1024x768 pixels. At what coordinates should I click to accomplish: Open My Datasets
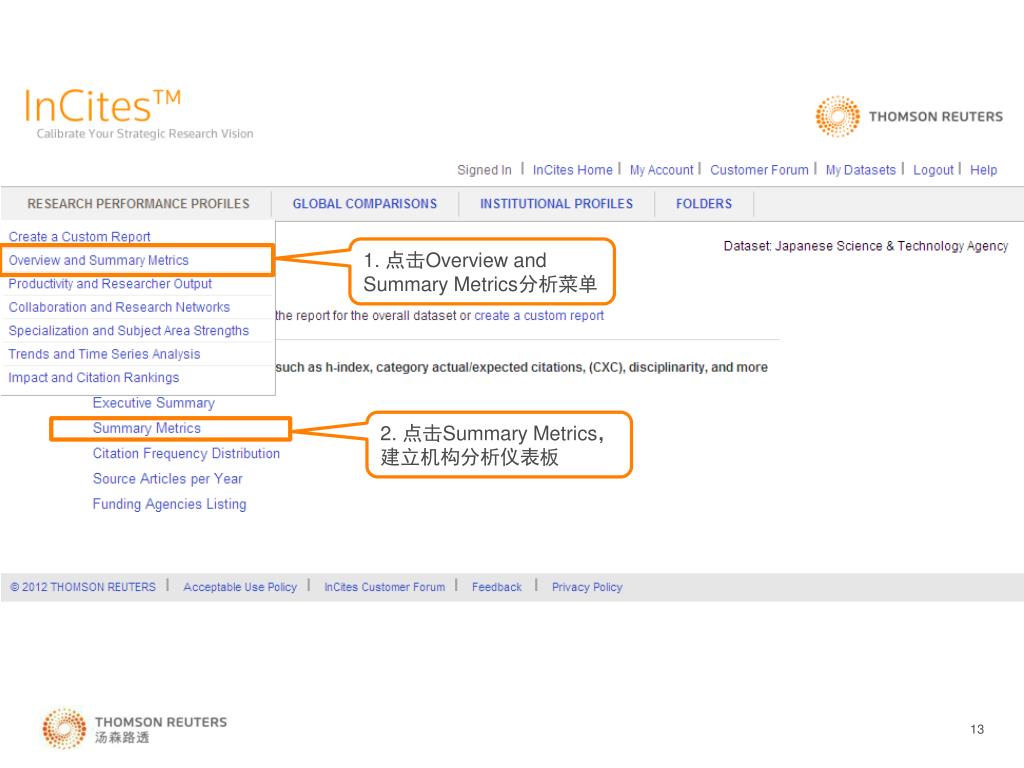tap(860, 170)
